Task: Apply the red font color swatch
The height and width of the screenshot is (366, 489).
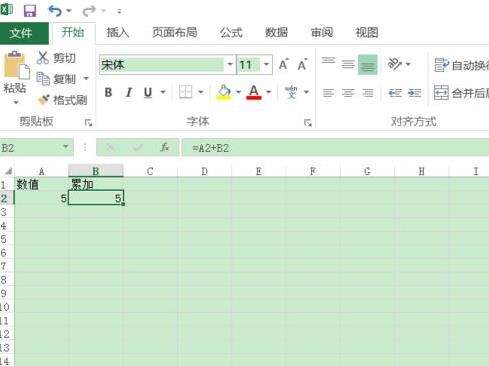Action: coord(254,92)
